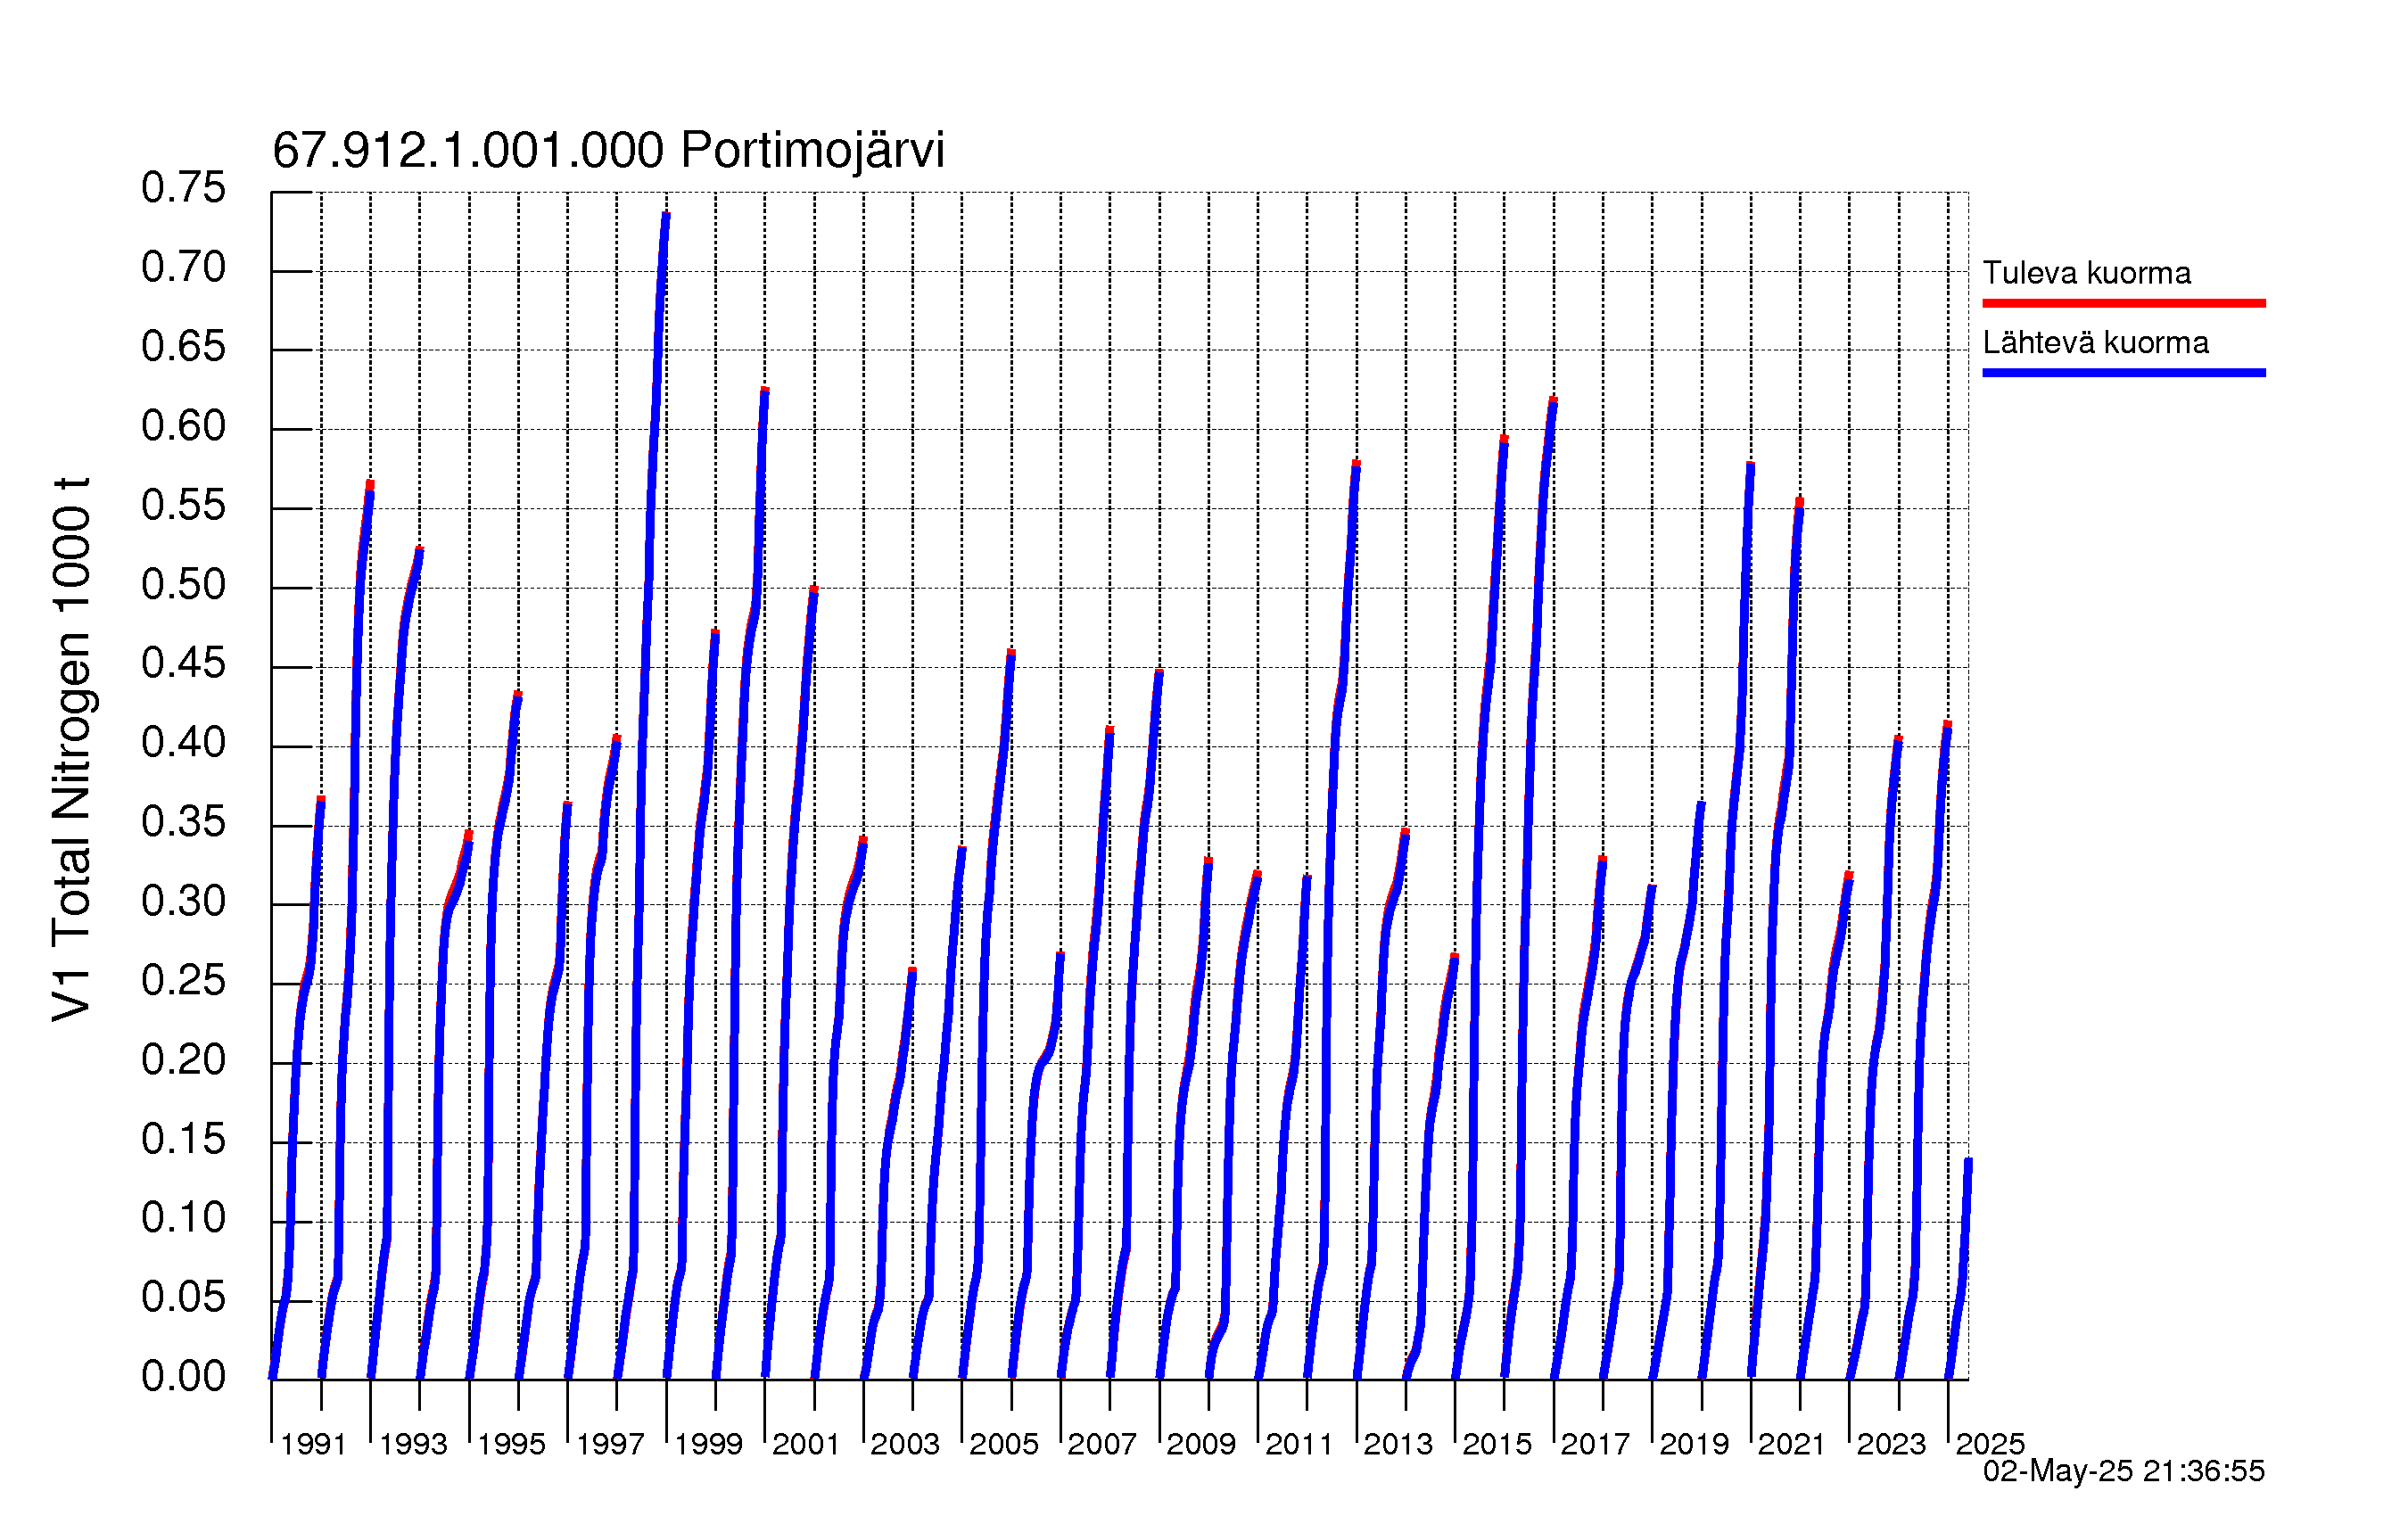Click the 1991 x-axis year label

[313, 1444]
